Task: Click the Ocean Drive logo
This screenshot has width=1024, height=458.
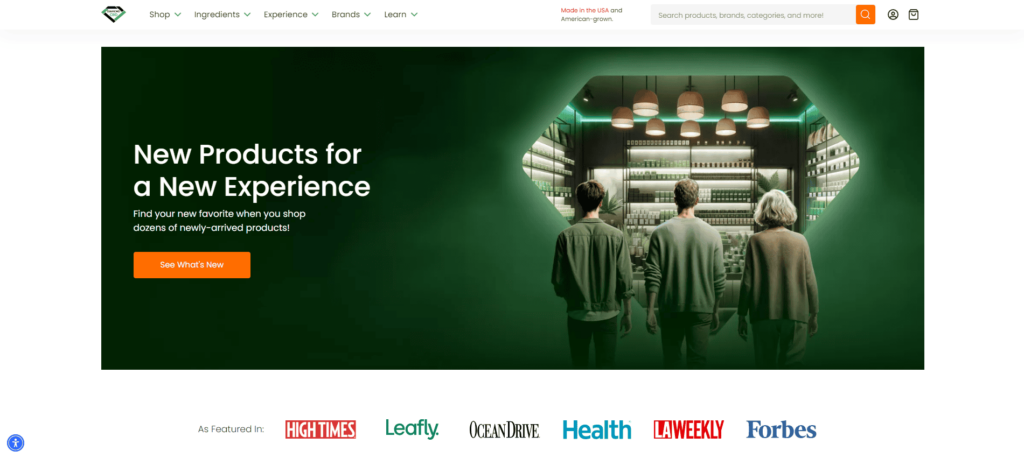Action: (504, 430)
